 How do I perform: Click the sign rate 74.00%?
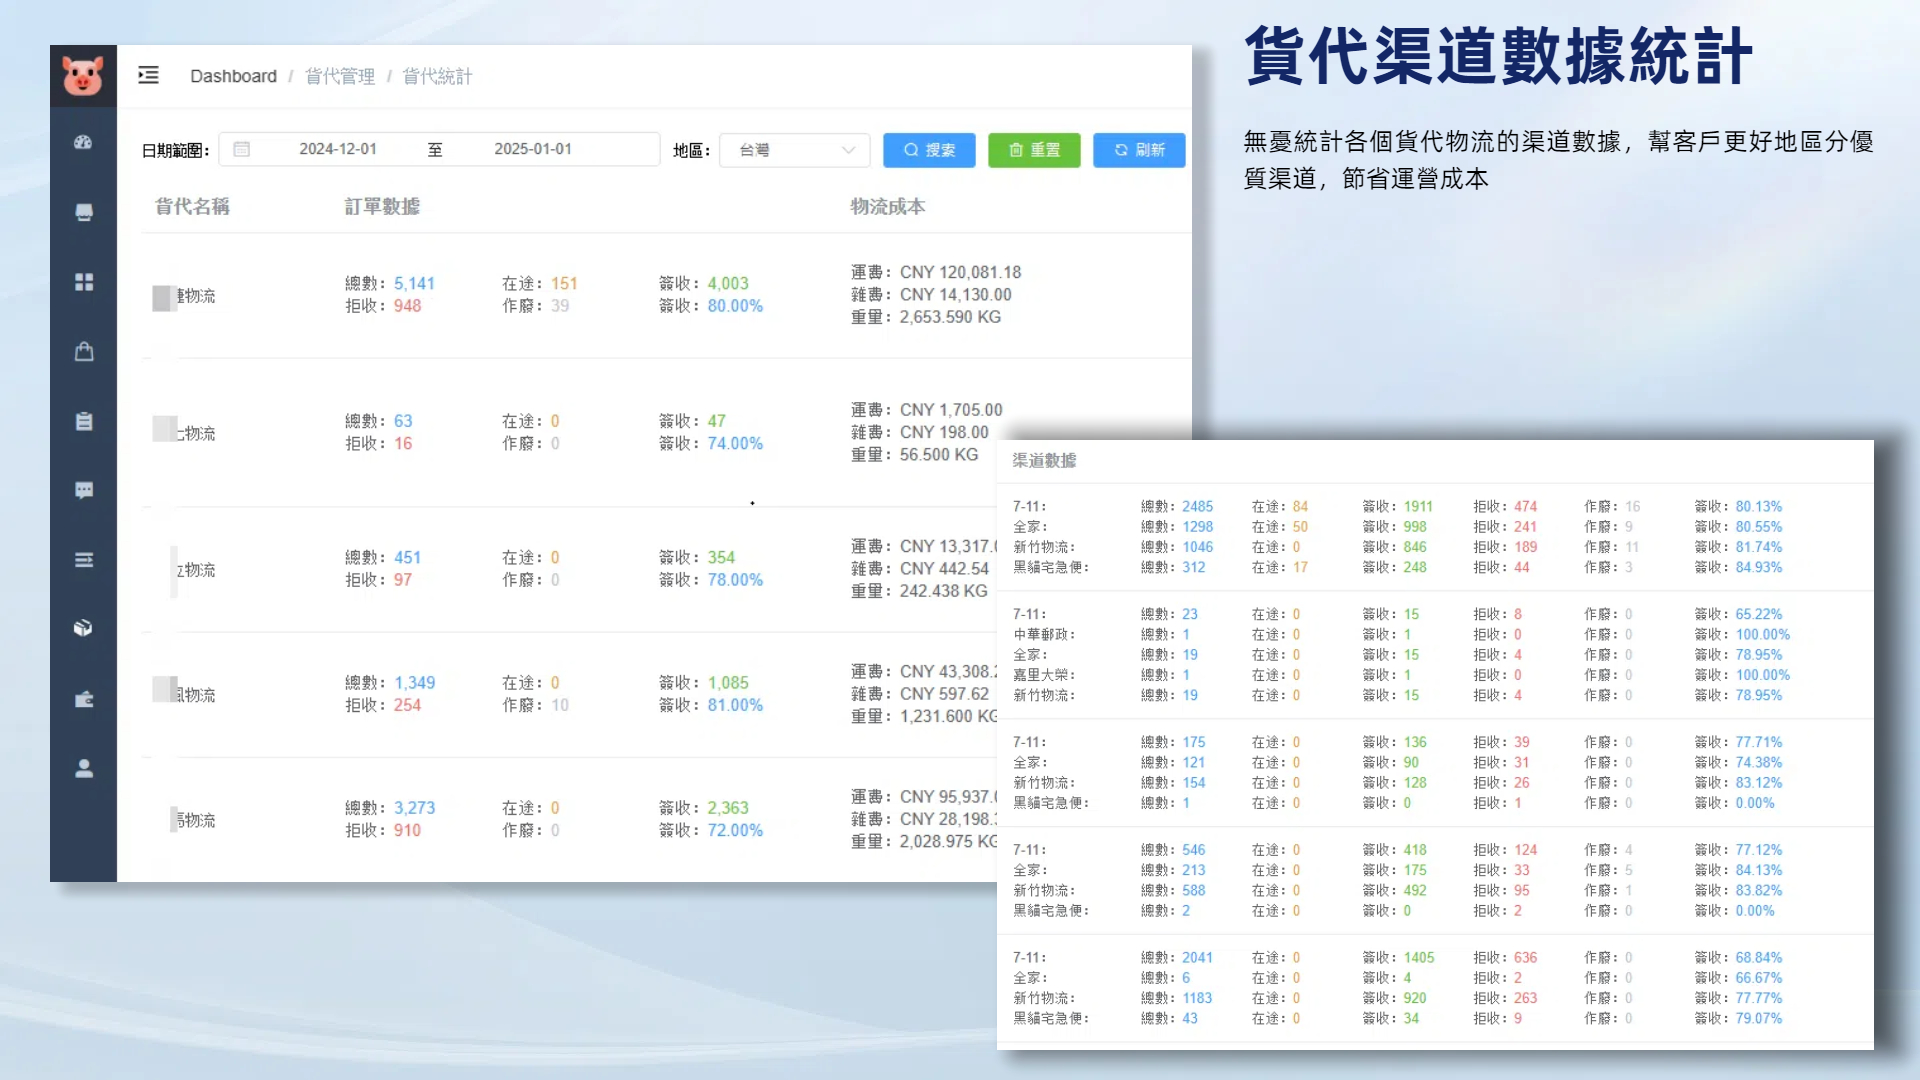(735, 443)
